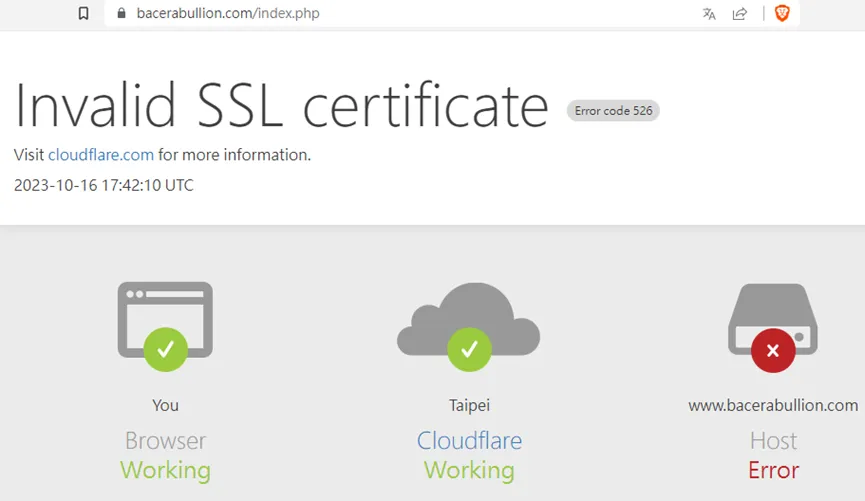
Task: Open the translate page icon
Action: pyautogui.click(x=709, y=14)
